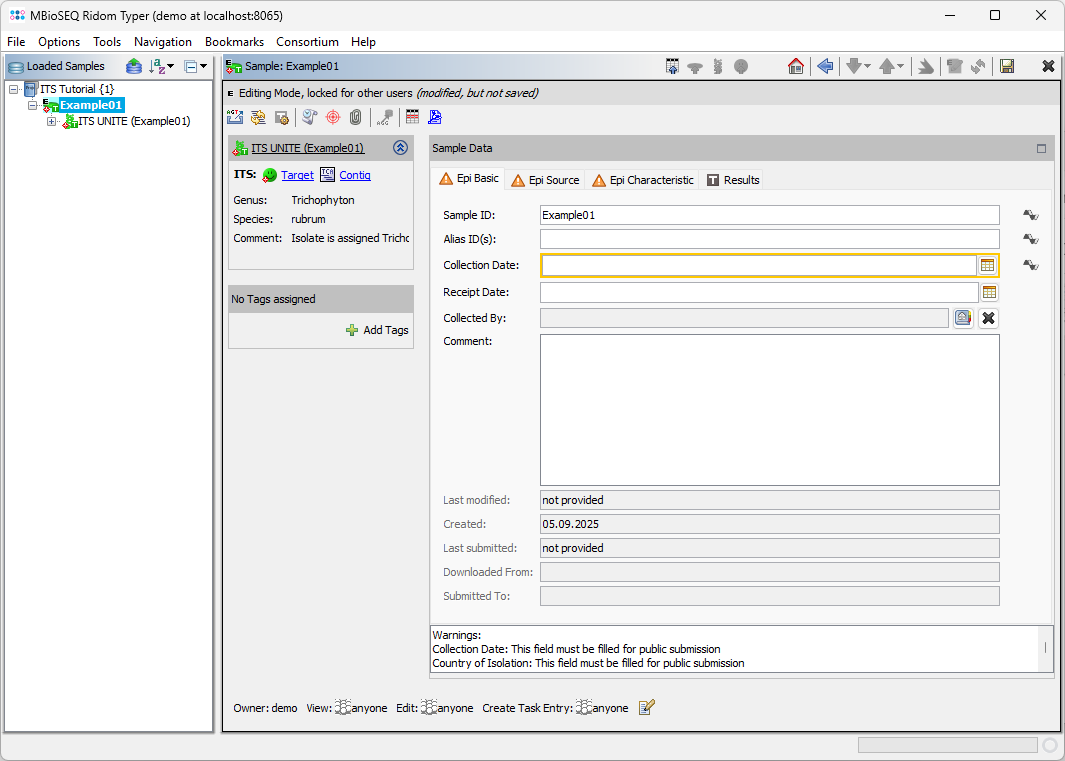The image size is (1065, 761).
Task: Open targets via the red crosshair icon
Action: [x=331, y=117]
